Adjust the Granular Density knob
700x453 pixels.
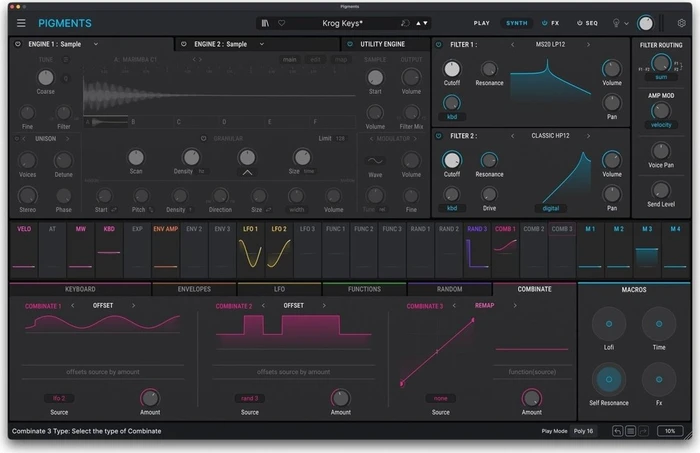[x=192, y=157]
